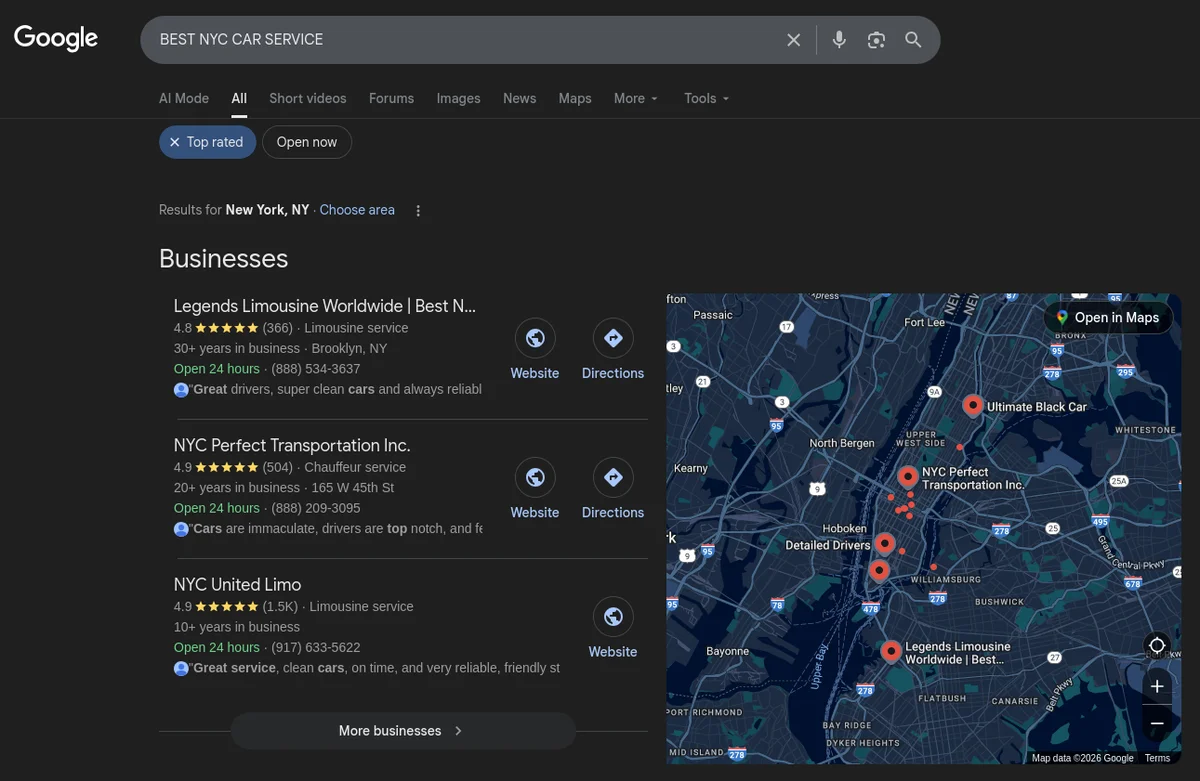Start voice search with microphone icon
This screenshot has width=1200, height=781.
click(x=839, y=40)
